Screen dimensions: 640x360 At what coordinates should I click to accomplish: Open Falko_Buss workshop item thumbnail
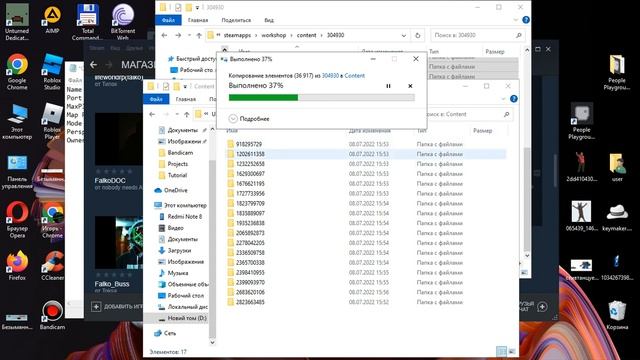pyautogui.click(x=118, y=242)
